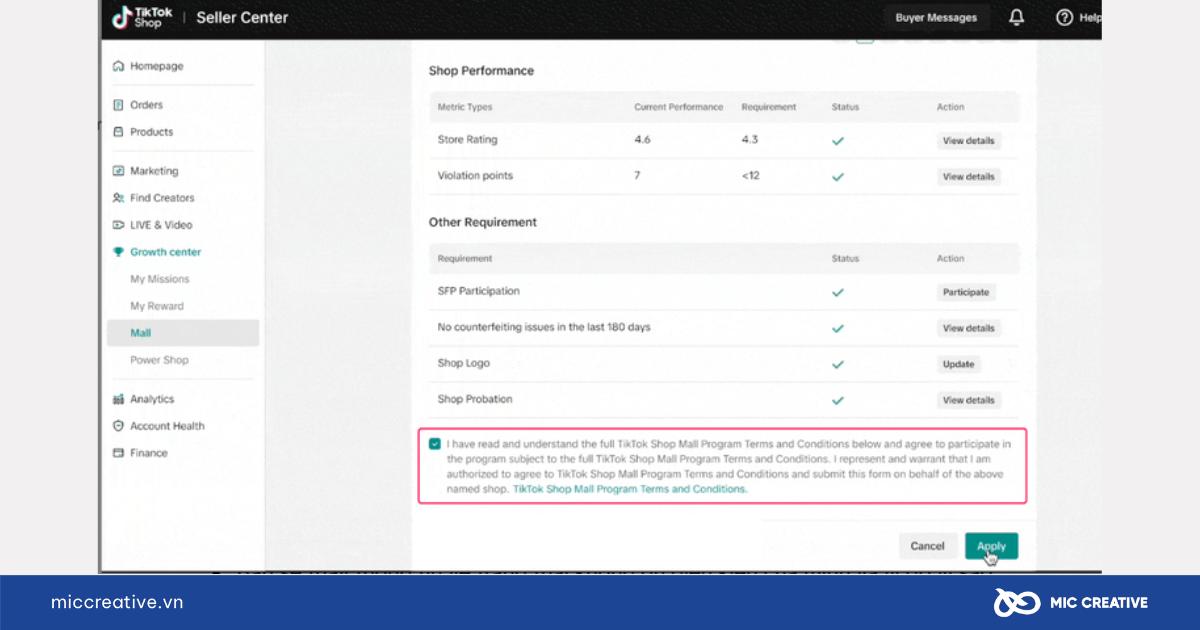Click Shop Logo status checkmark
Screen dimensions: 1200x630
click(838, 365)
